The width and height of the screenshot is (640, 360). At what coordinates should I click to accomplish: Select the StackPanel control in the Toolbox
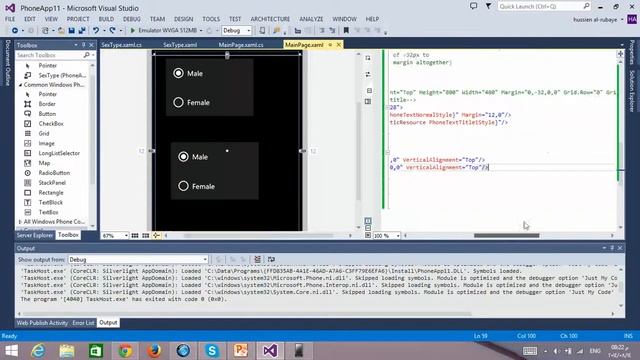pos(52,183)
